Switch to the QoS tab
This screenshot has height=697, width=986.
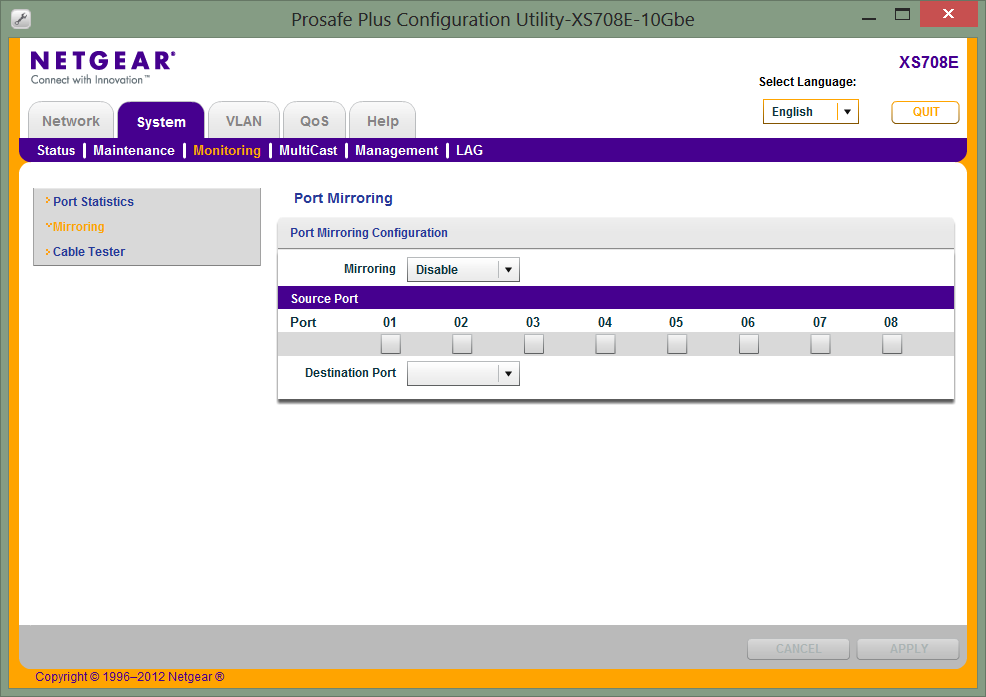click(x=314, y=121)
